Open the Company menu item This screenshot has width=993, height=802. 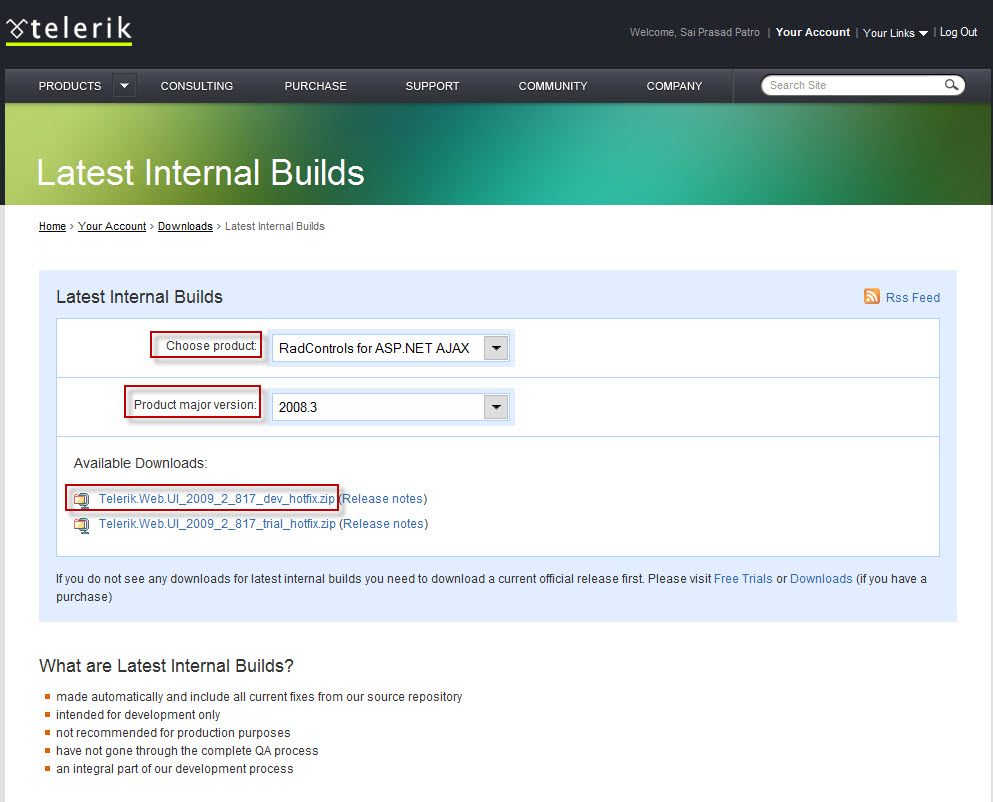pyautogui.click(x=674, y=86)
